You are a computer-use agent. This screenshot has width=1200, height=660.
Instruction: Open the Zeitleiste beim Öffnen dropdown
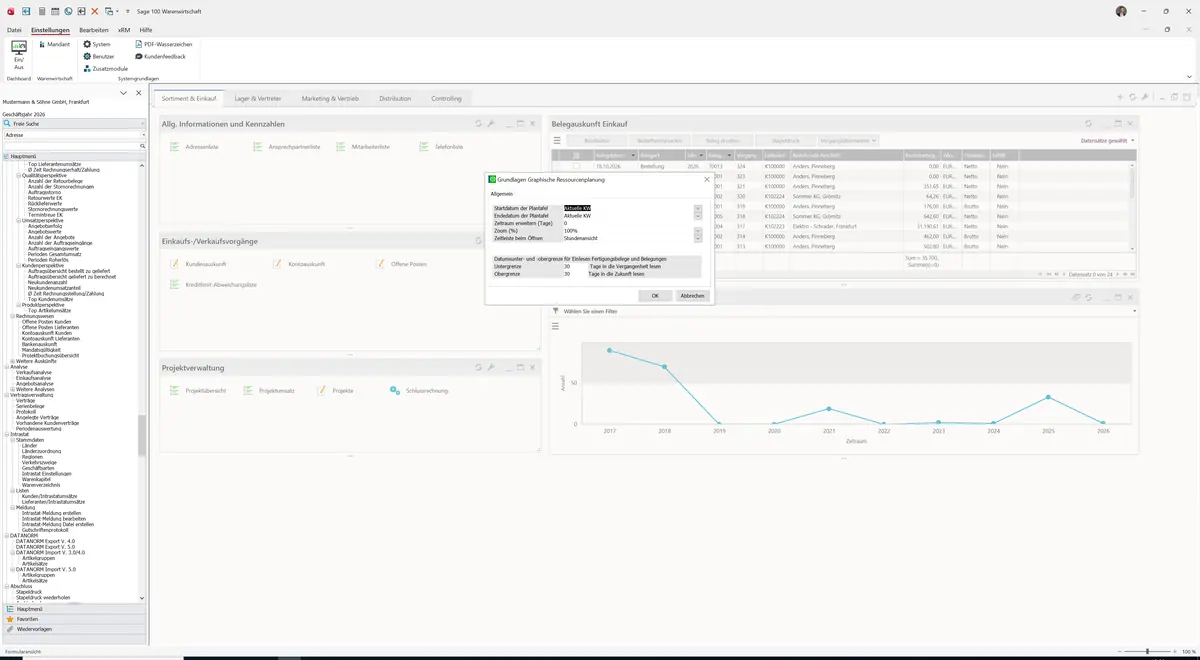click(698, 238)
